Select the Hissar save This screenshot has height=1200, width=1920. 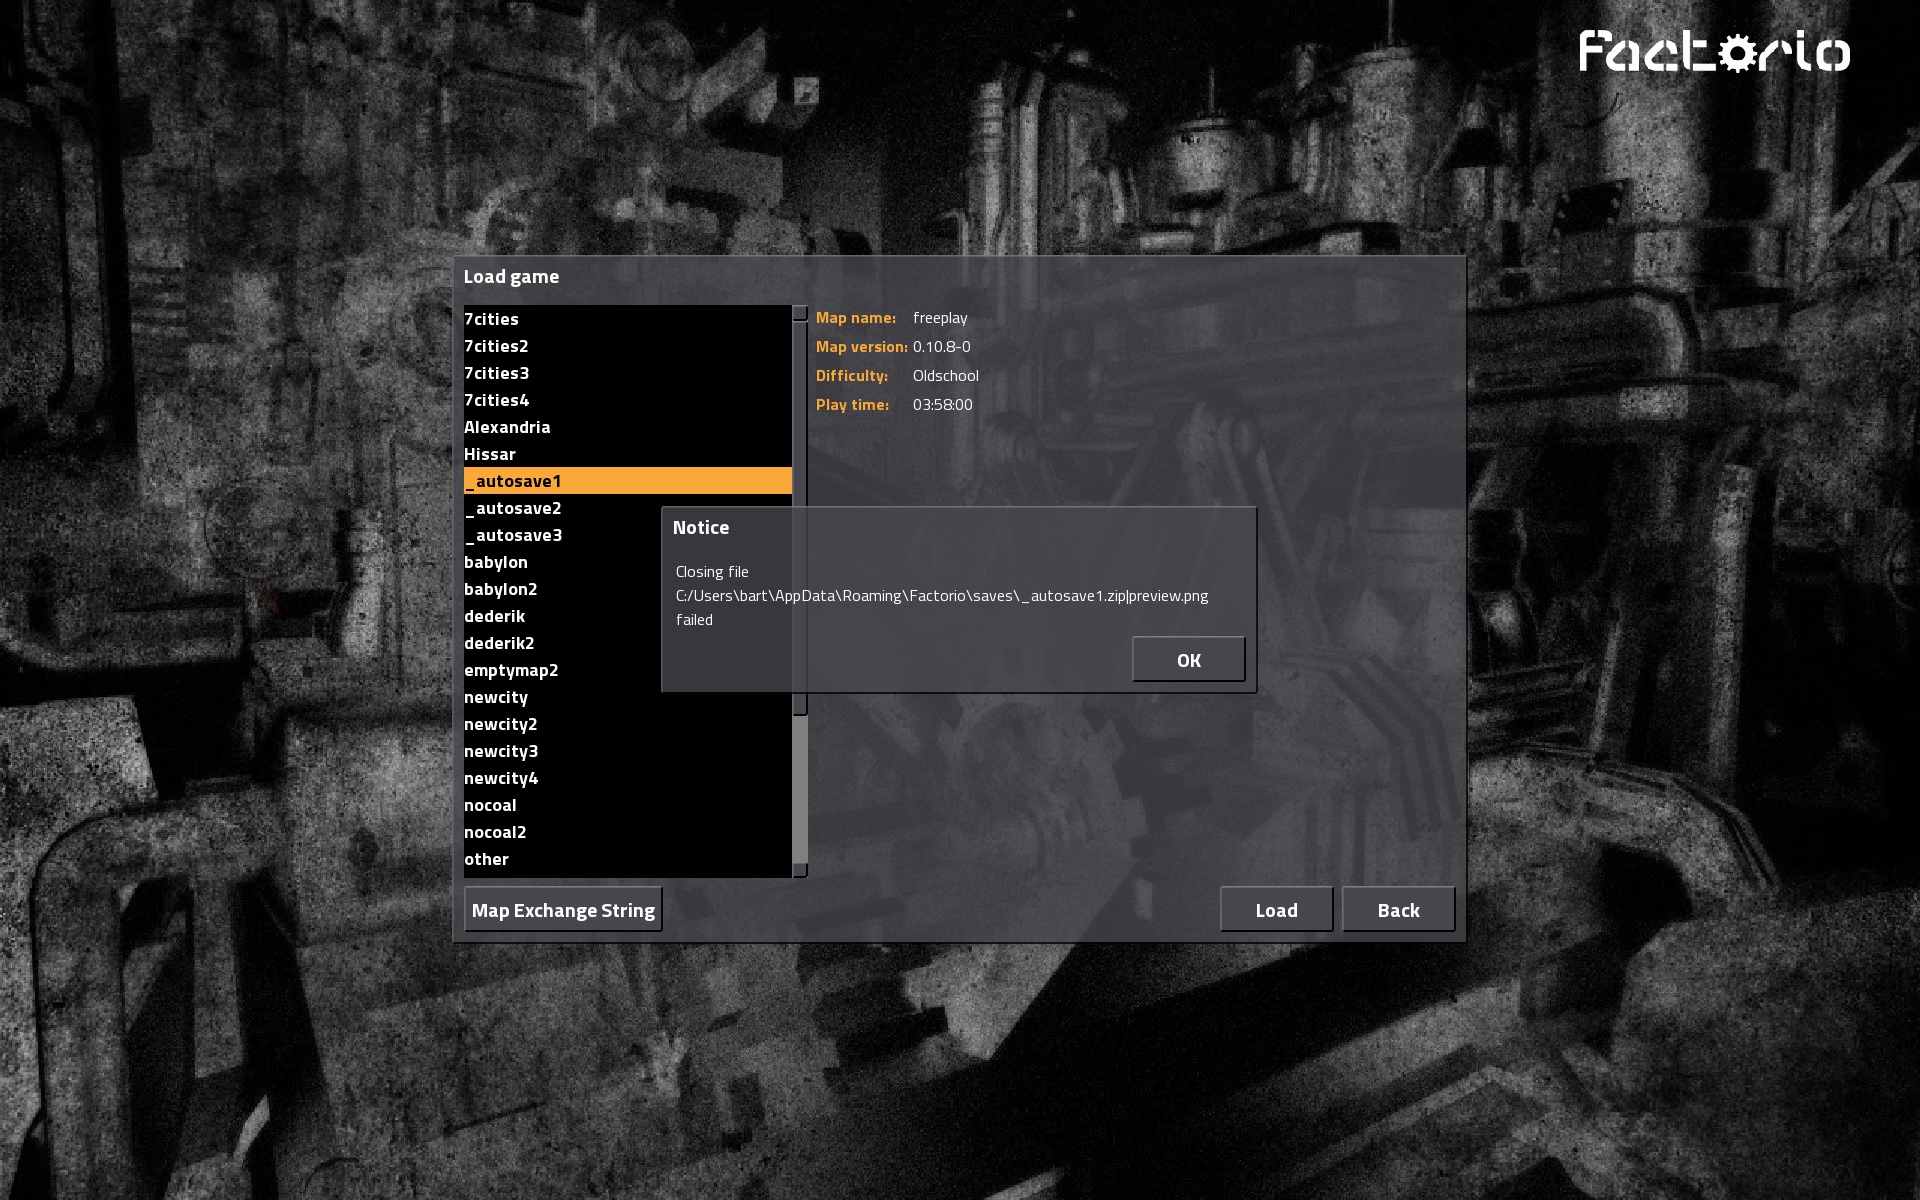tap(628, 454)
